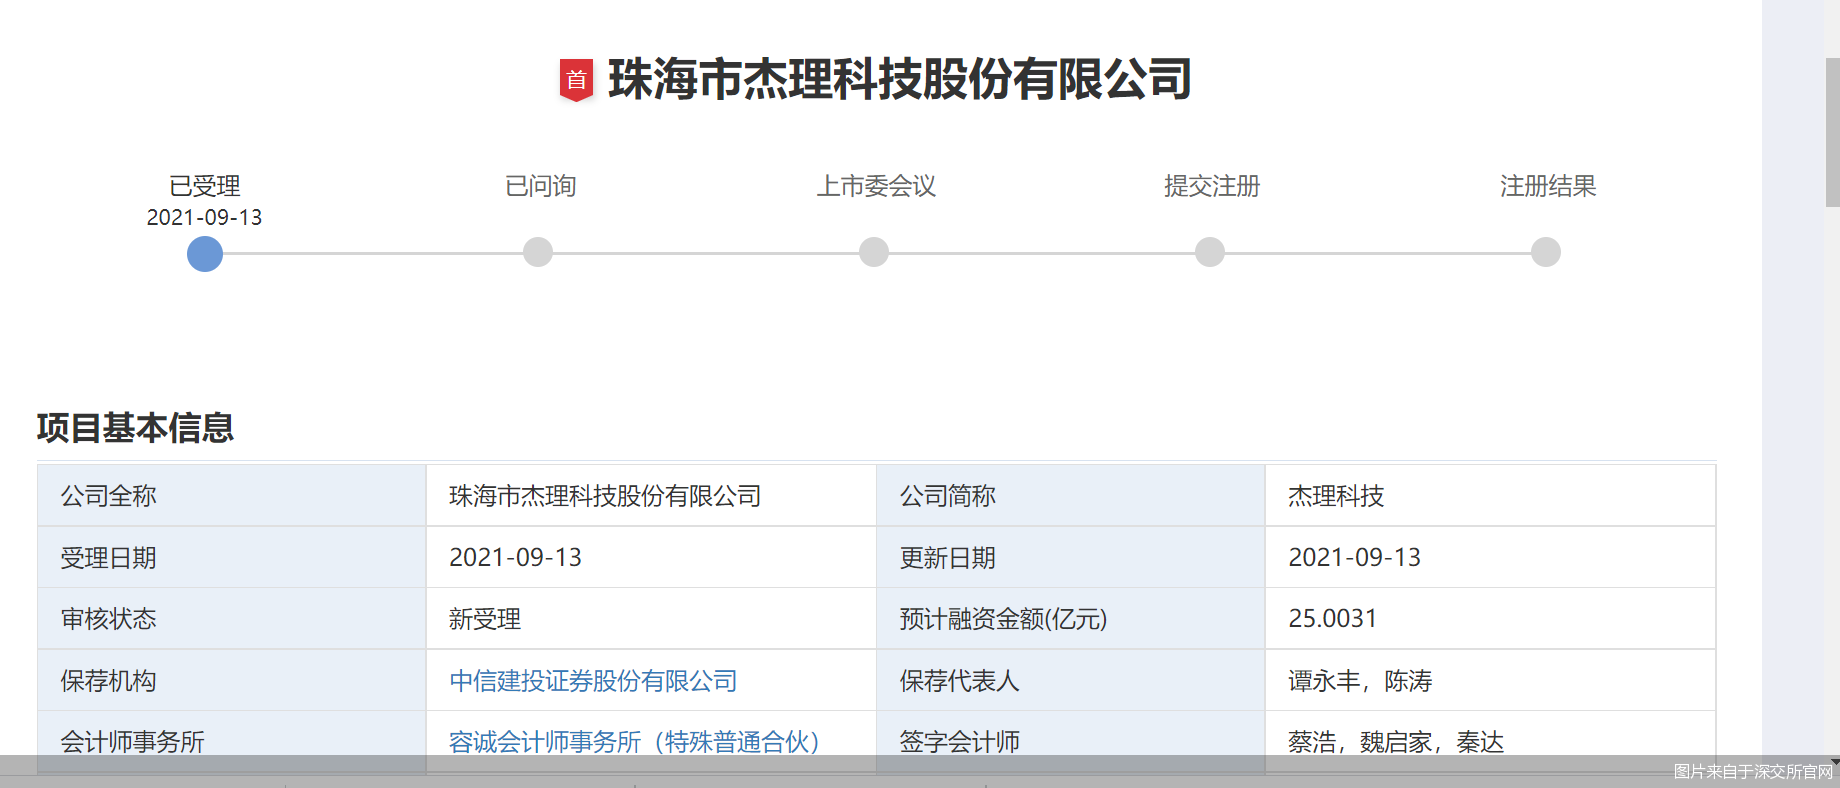The image size is (1840, 788).
Task: Click the 预计融资金额(亿元) label cell
Action: [x=1071, y=619]
